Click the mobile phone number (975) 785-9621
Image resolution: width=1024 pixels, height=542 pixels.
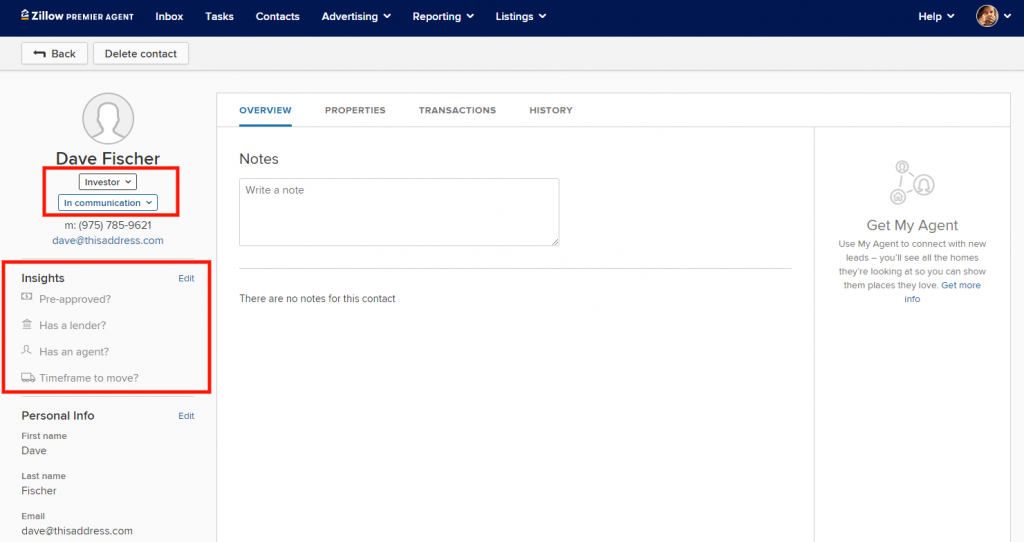pyautogui.click(x=115, y=225)
